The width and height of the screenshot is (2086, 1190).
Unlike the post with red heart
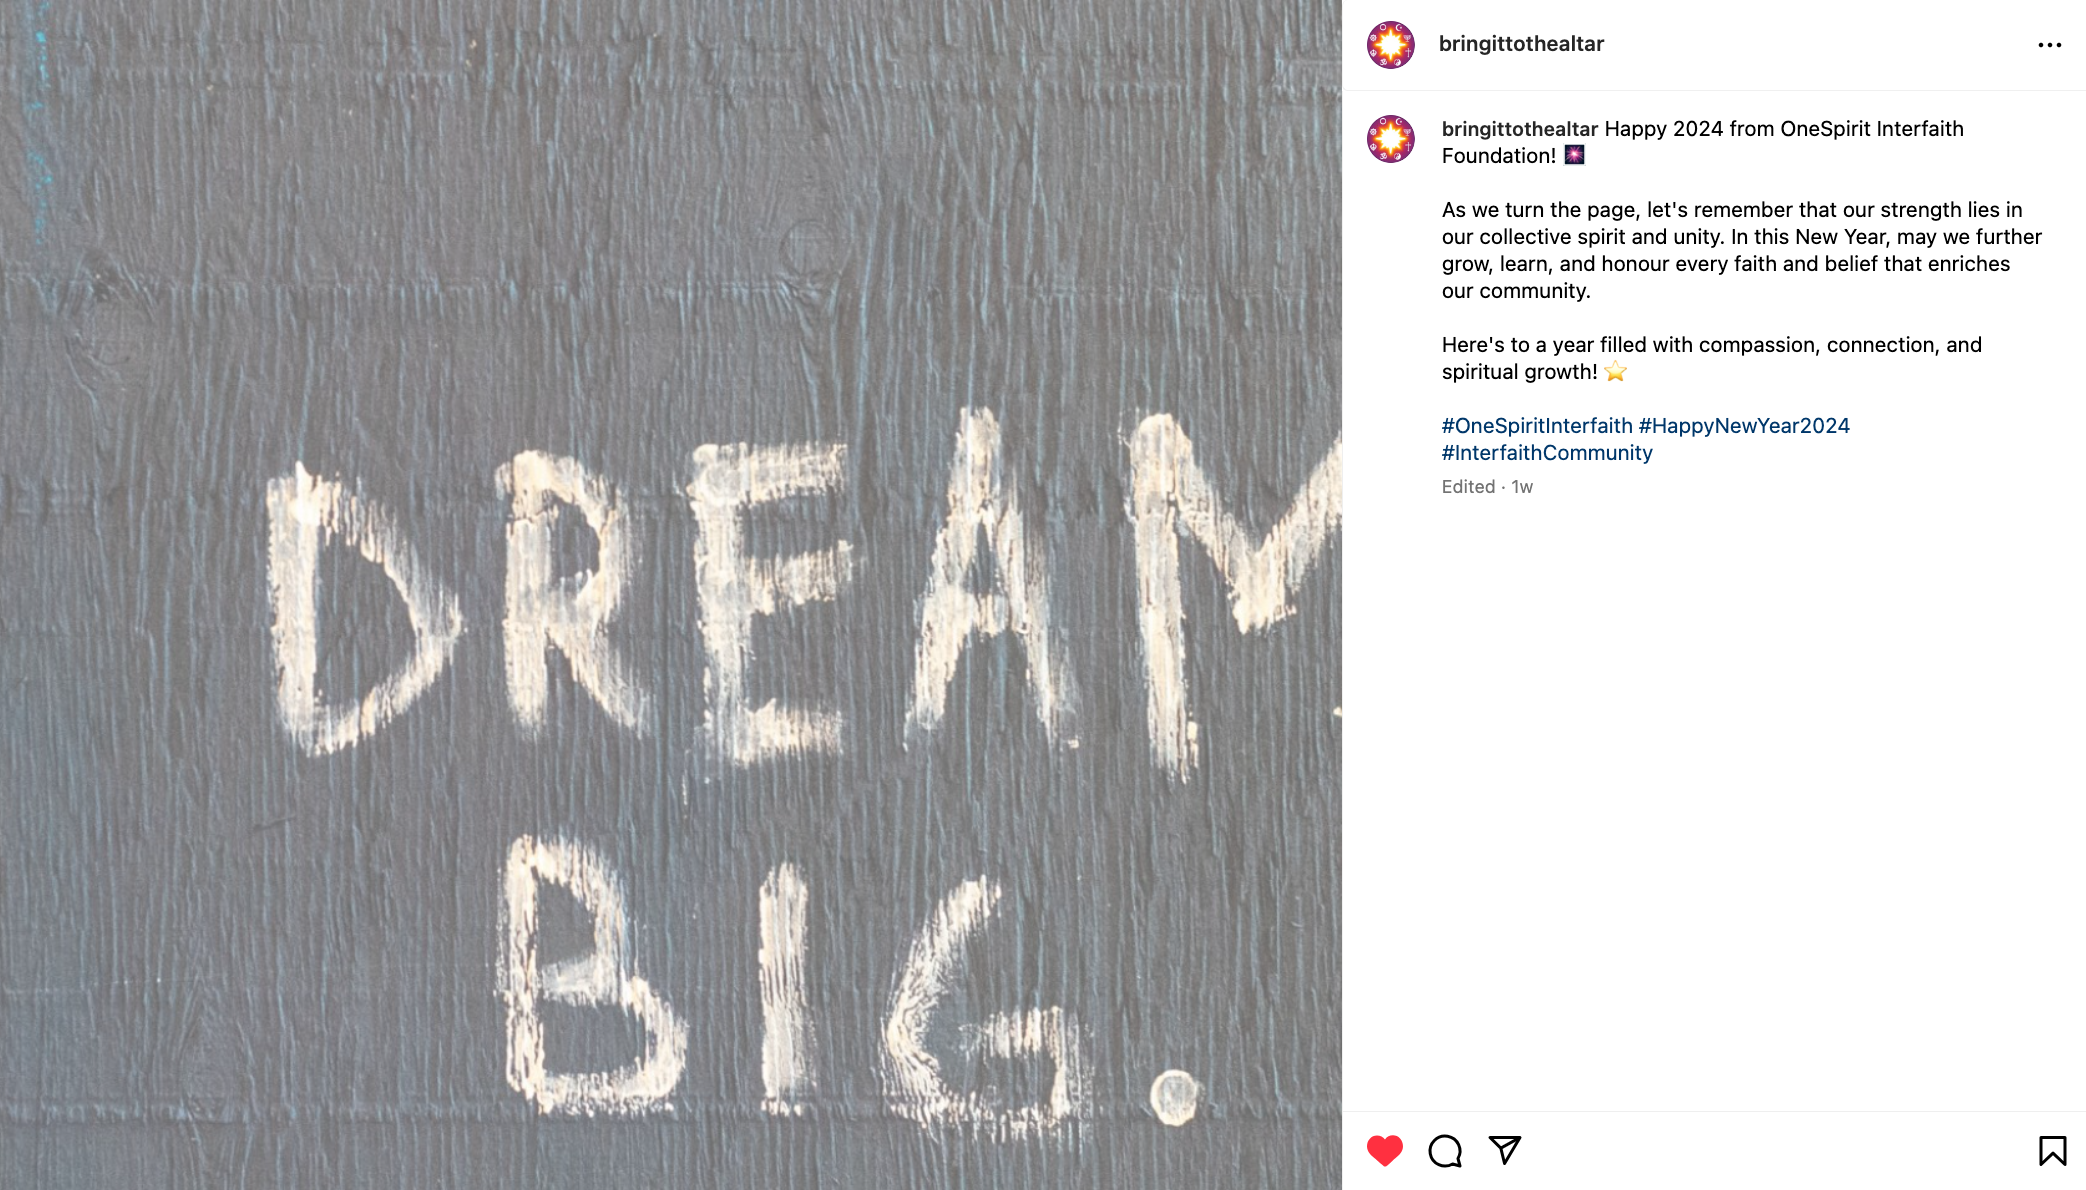pos(1385,1151)
